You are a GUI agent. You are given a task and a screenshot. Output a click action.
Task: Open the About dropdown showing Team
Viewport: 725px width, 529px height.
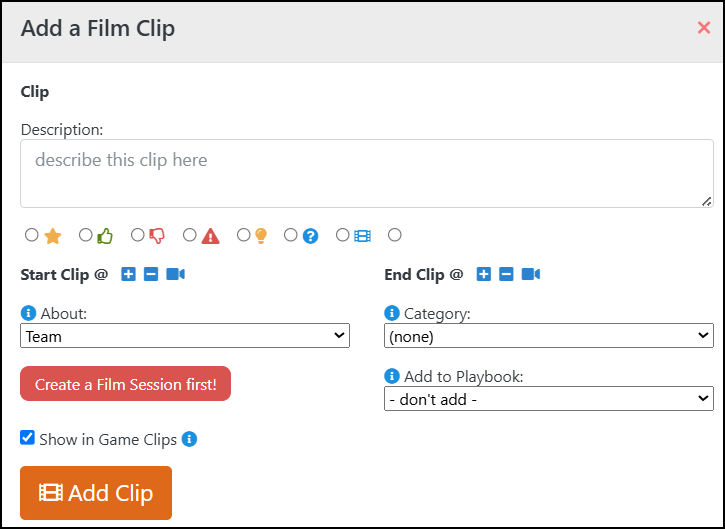[x=185, y=336]
